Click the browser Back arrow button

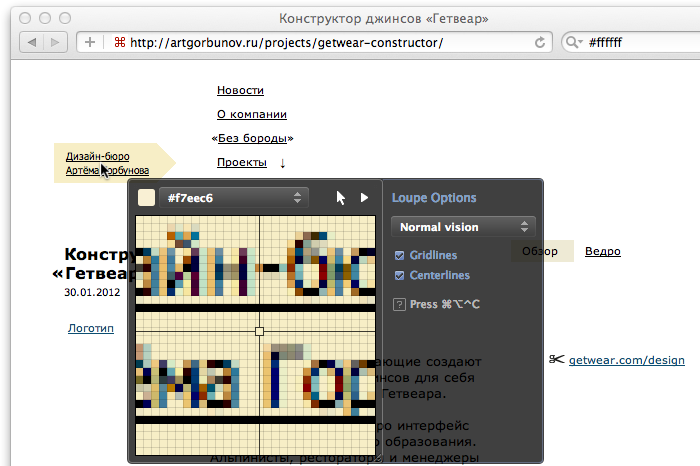tap(32, 42)
